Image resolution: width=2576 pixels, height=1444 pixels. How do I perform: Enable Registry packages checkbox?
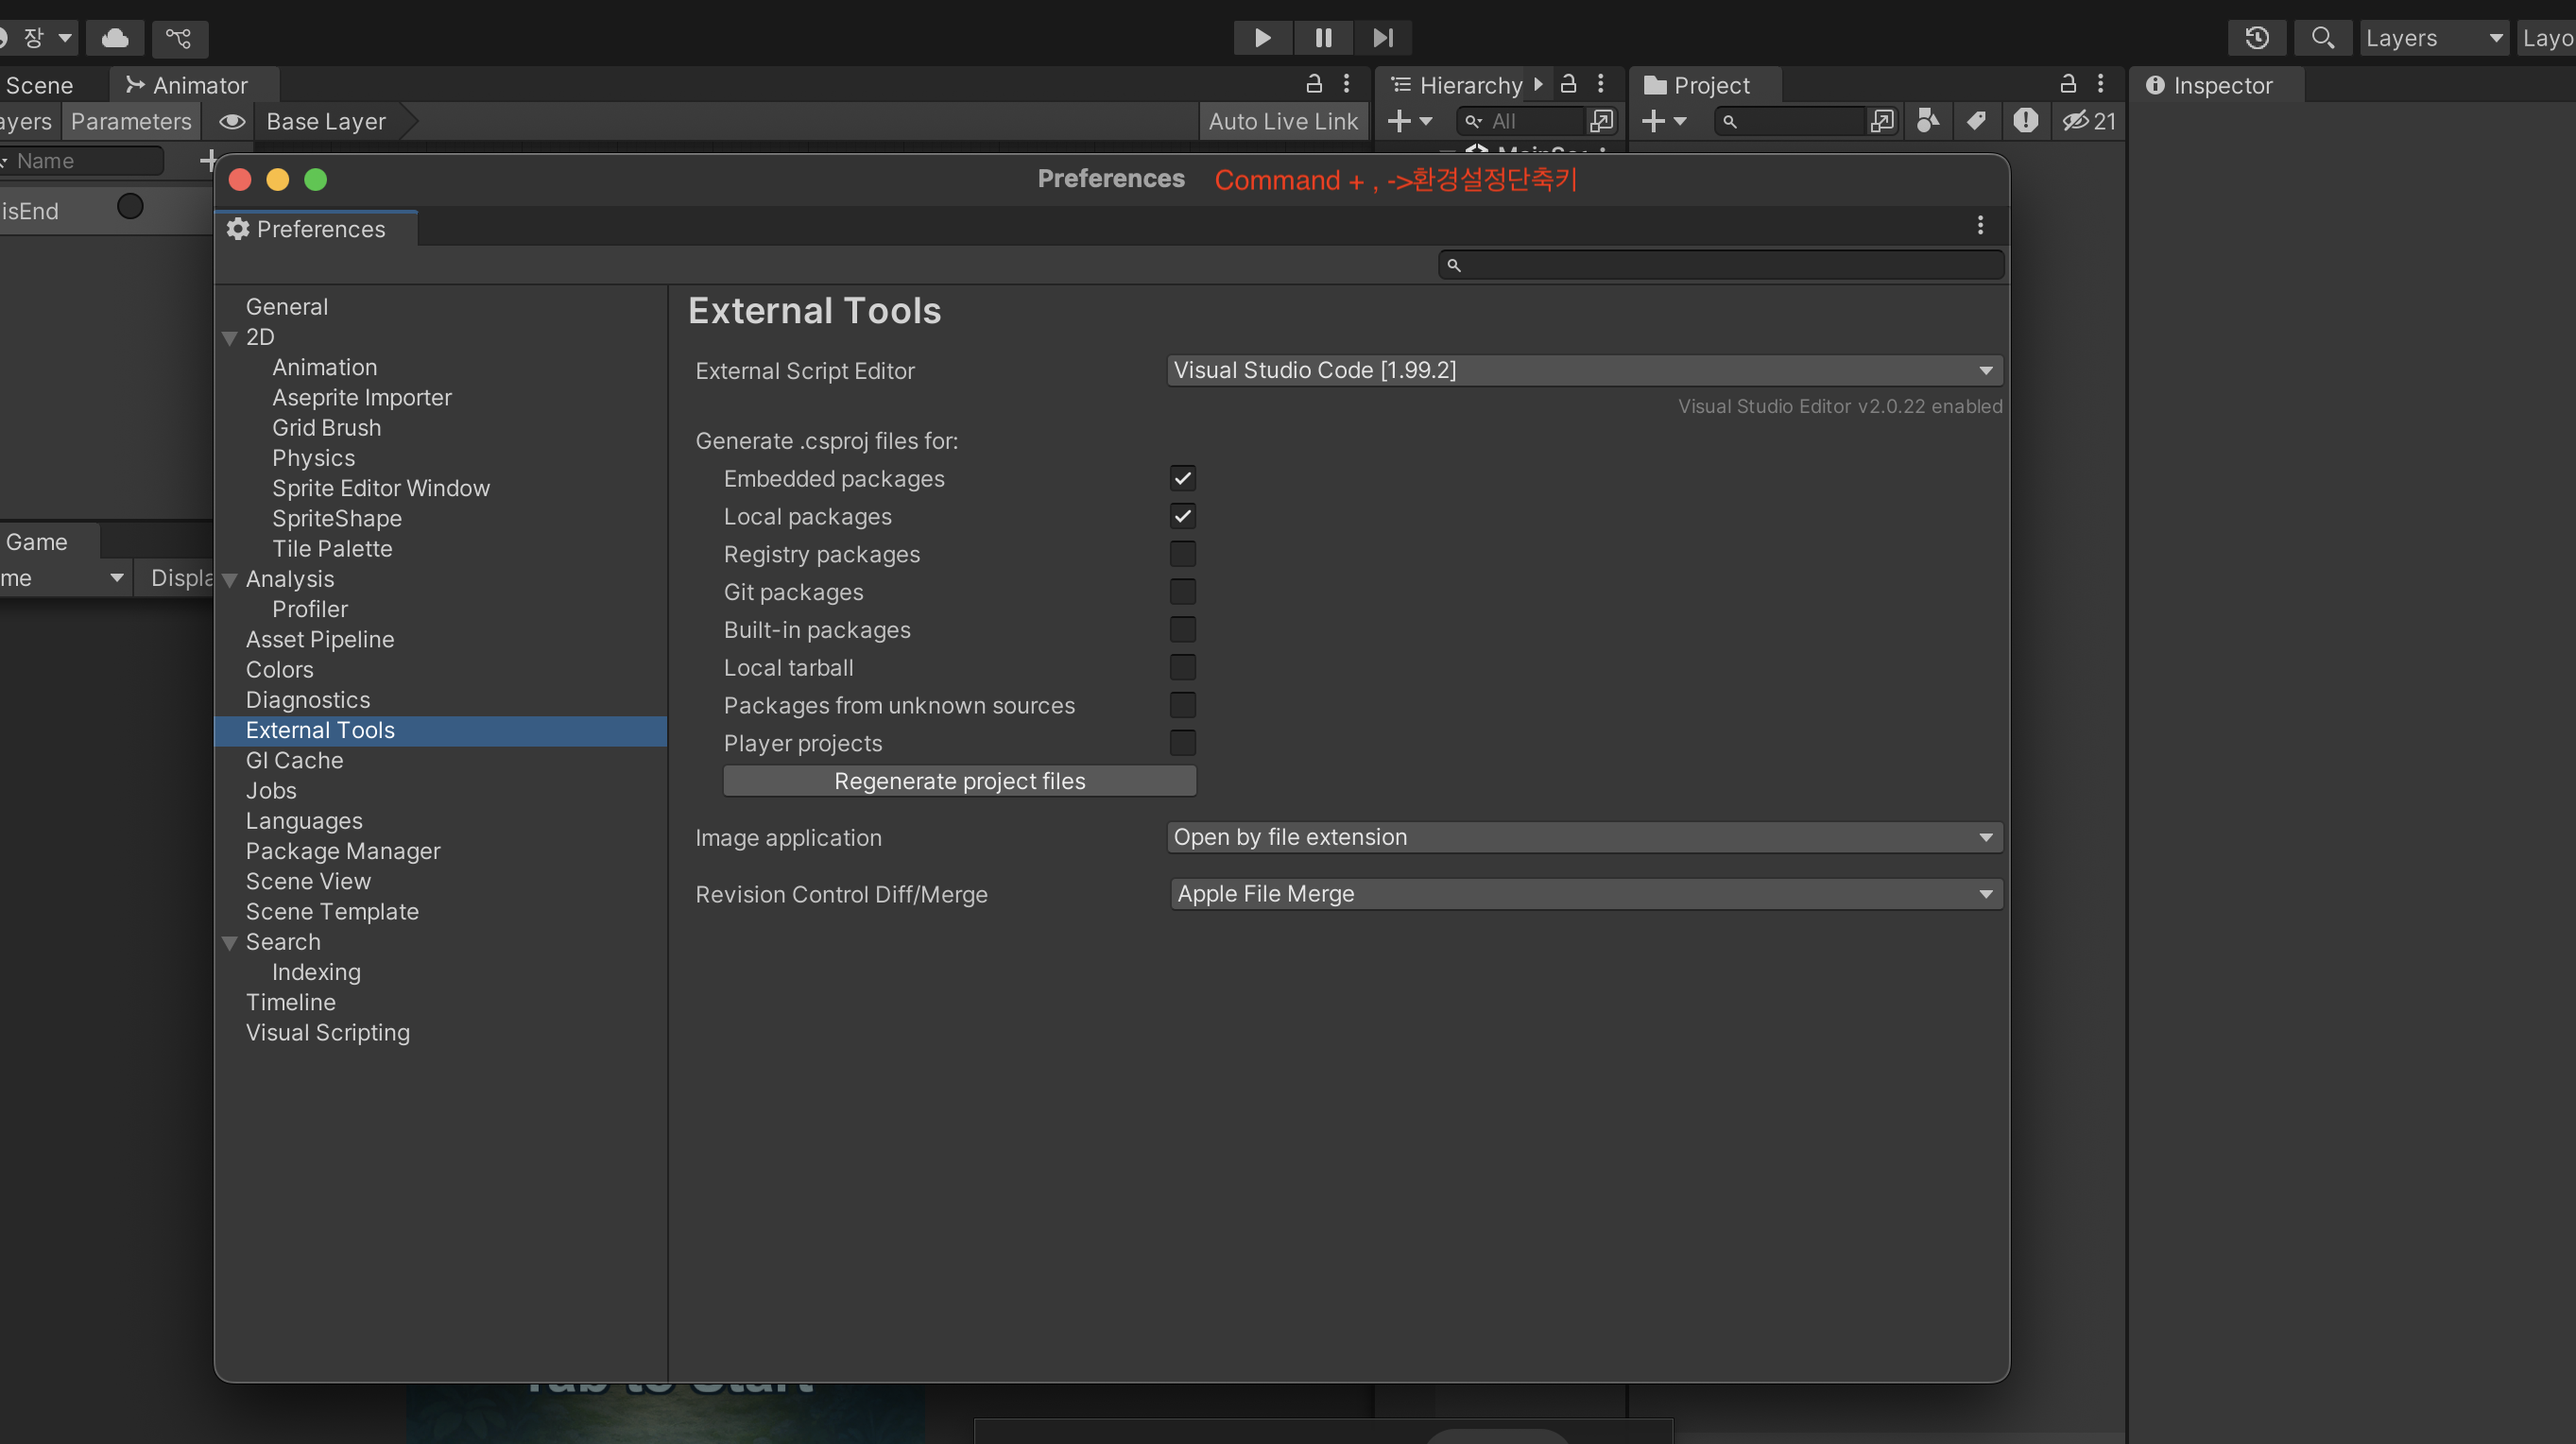1182,554
